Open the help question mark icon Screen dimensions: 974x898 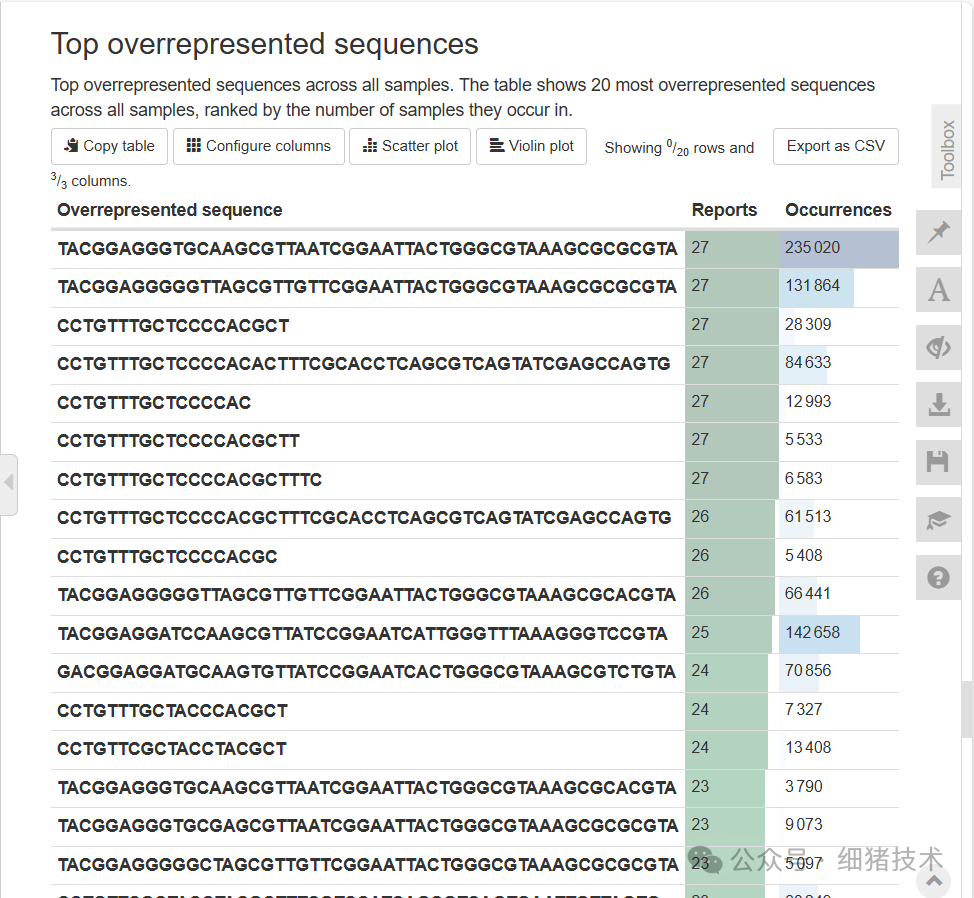pyautogui.click(x=938, y=577)
